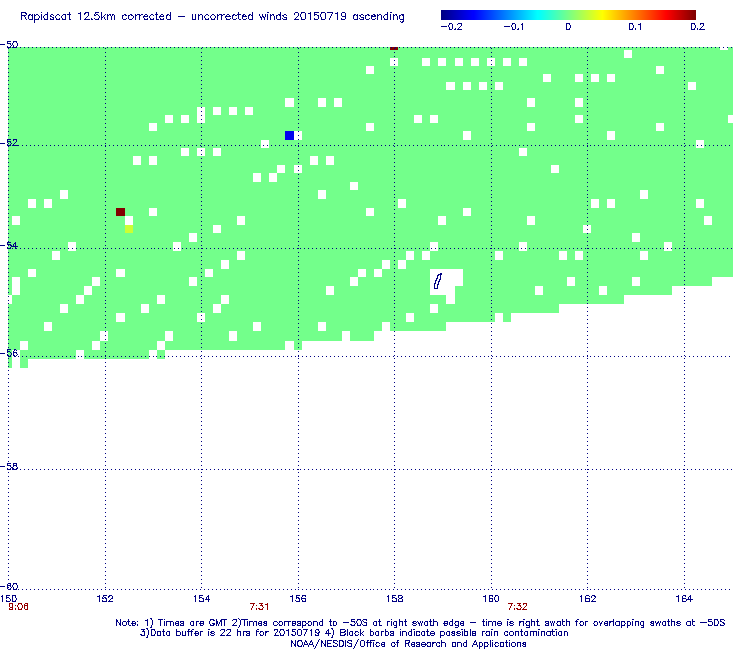Click the NOAA/NESDIS credit line

click(408, 643)
